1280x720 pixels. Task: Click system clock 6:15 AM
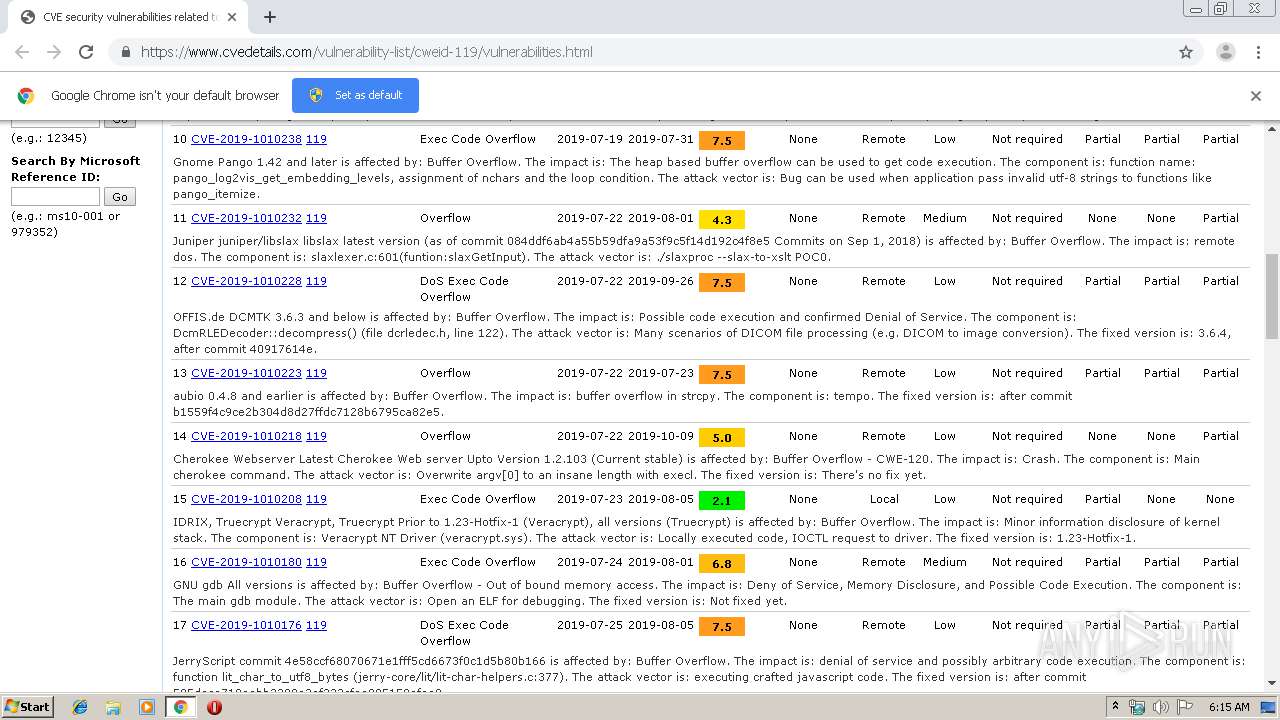coord(1229,707)
